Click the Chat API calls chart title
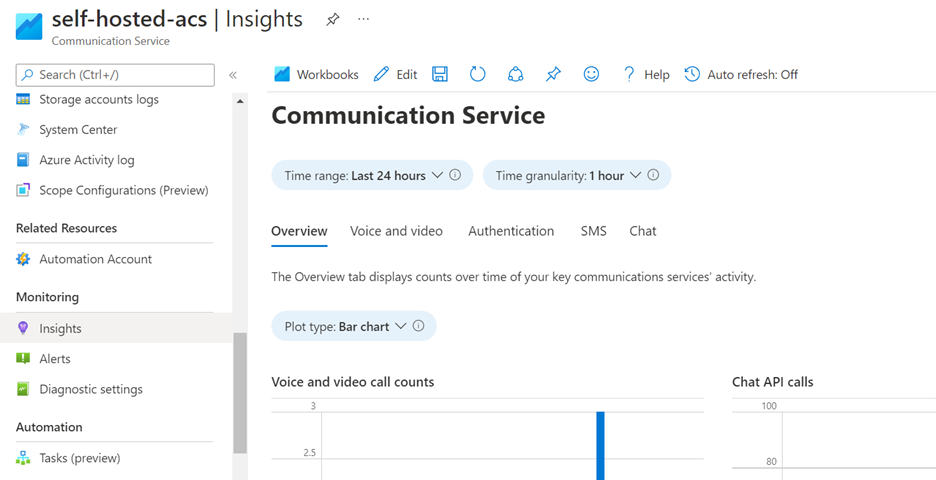This screenshot has height=480, width=936. (x=772, y=382)
